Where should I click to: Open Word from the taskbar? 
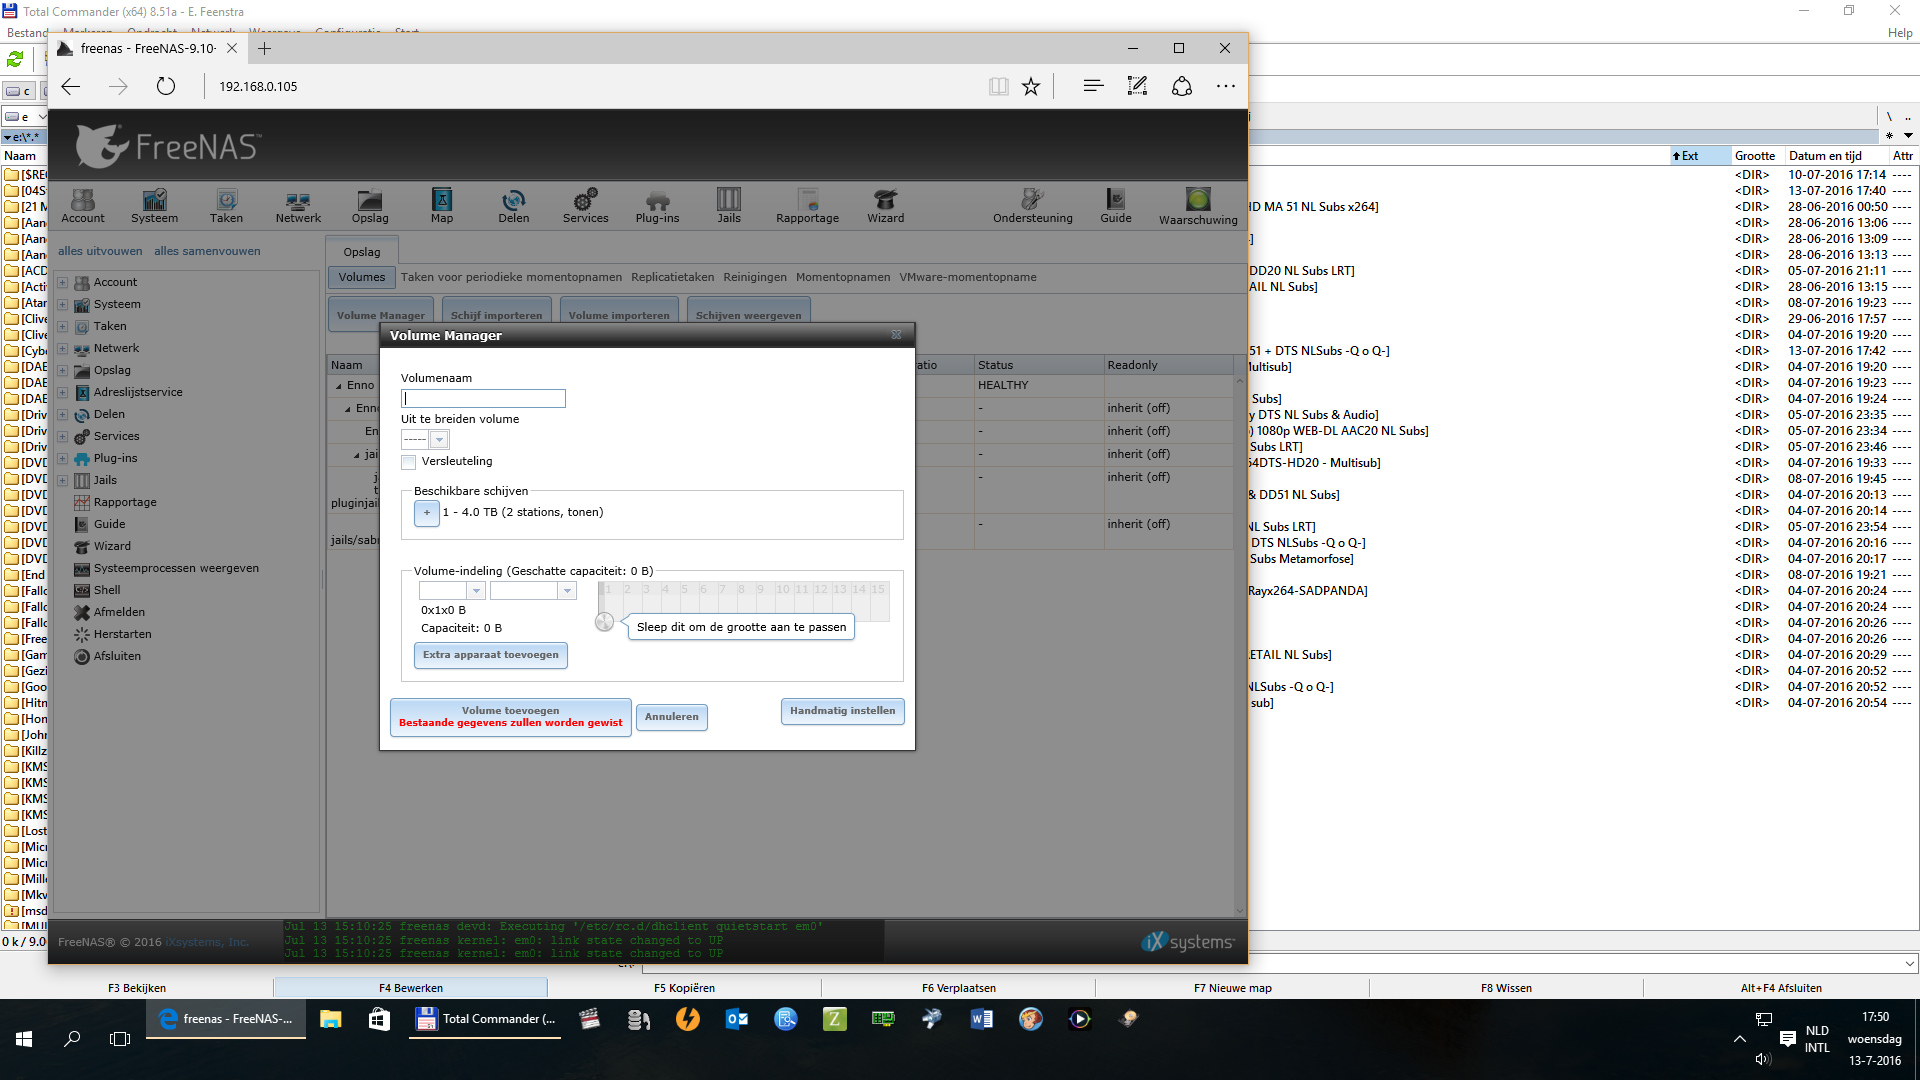click(x=982, y=1019)
